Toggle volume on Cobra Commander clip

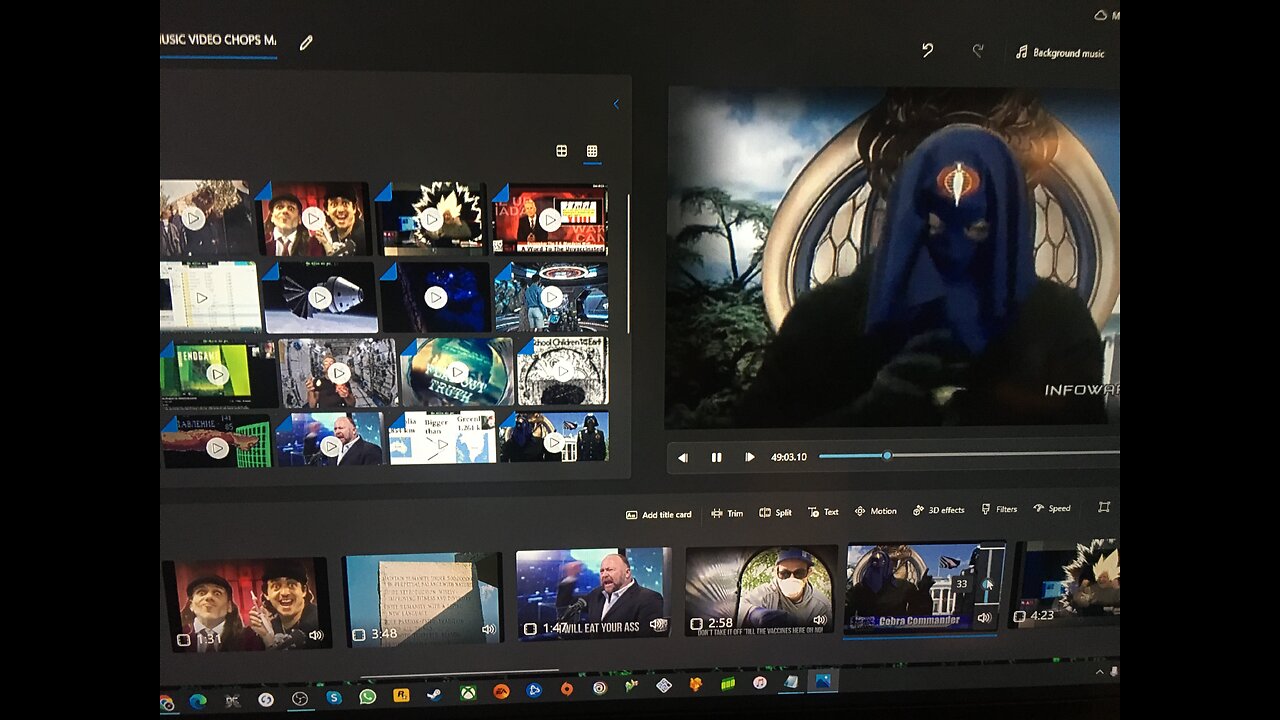984,618
